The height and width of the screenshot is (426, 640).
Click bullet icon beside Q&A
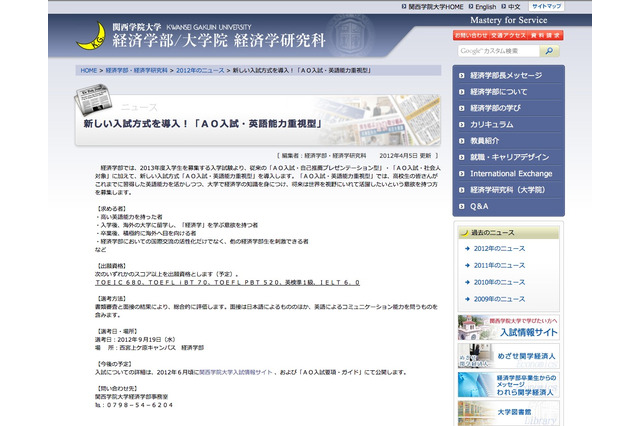click(x=462, y=206)
